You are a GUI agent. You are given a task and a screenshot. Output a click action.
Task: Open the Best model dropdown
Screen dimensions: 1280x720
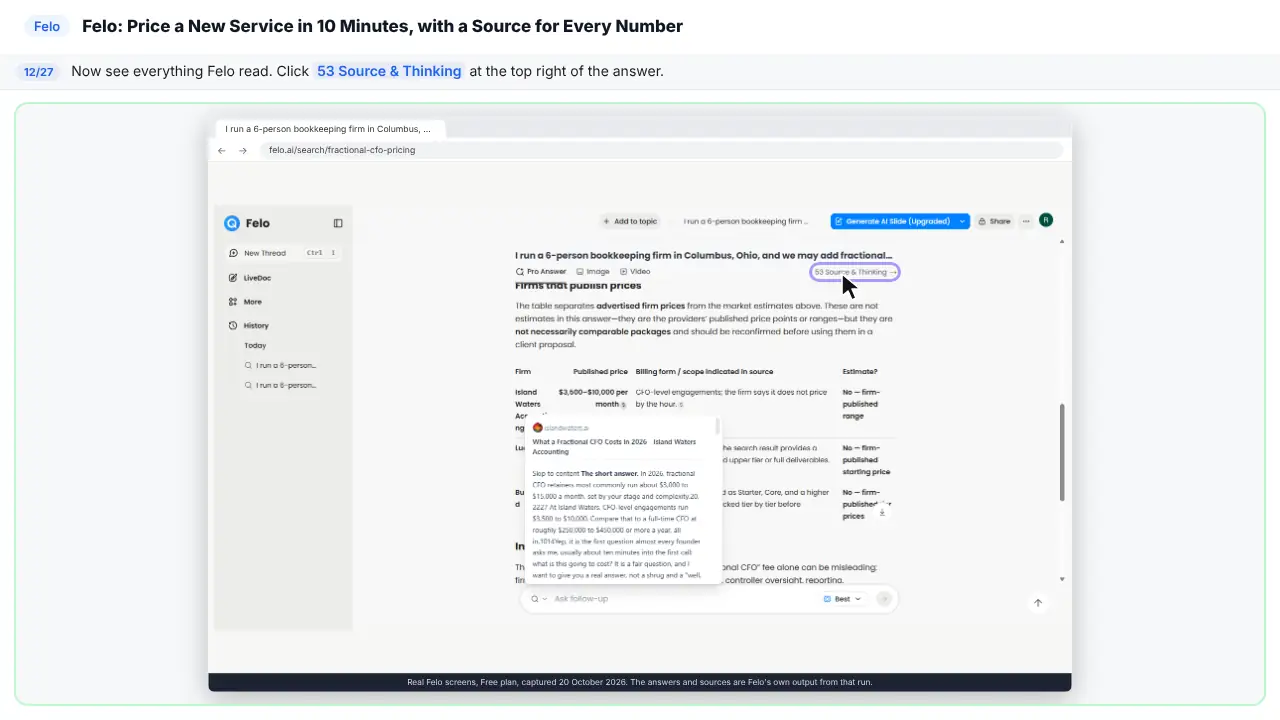[842, 599]
